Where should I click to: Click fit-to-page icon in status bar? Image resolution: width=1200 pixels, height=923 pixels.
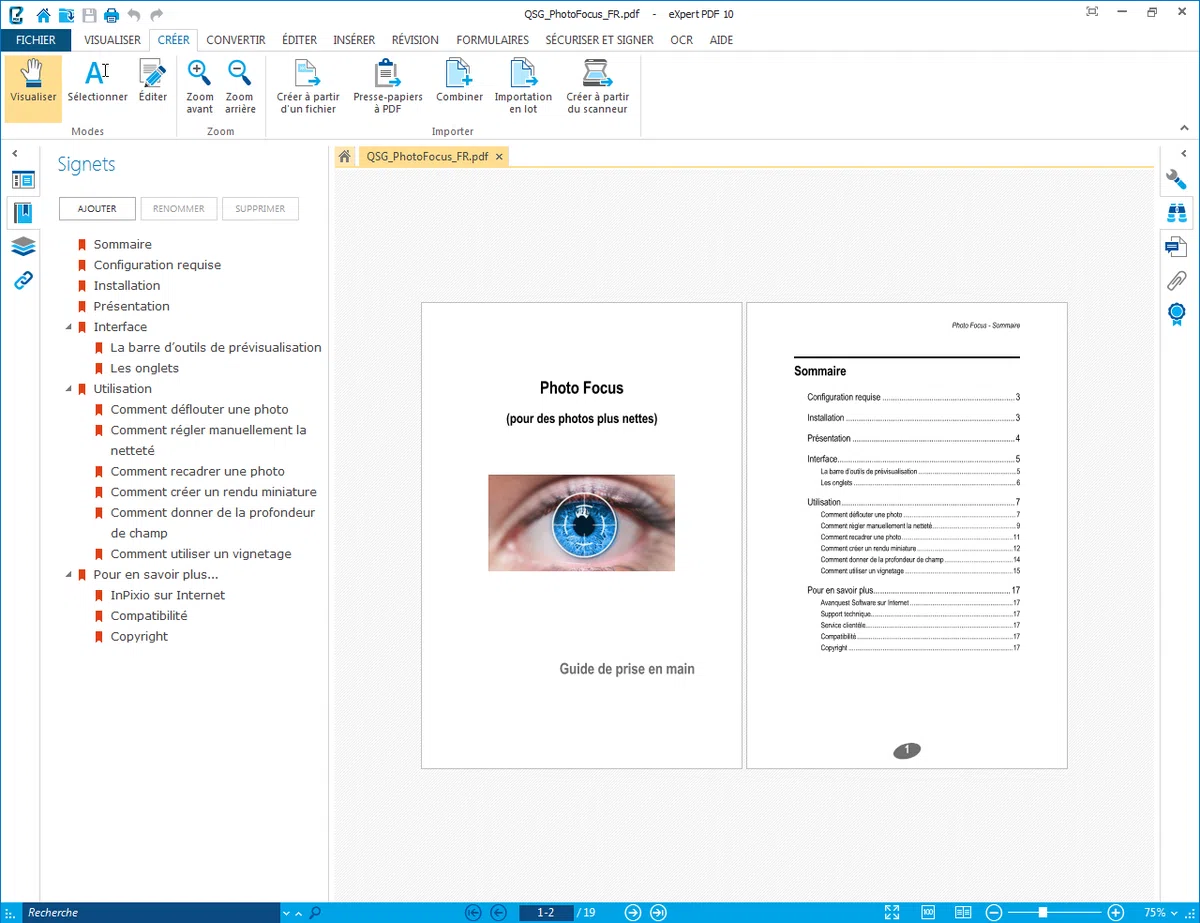(892, 912)
